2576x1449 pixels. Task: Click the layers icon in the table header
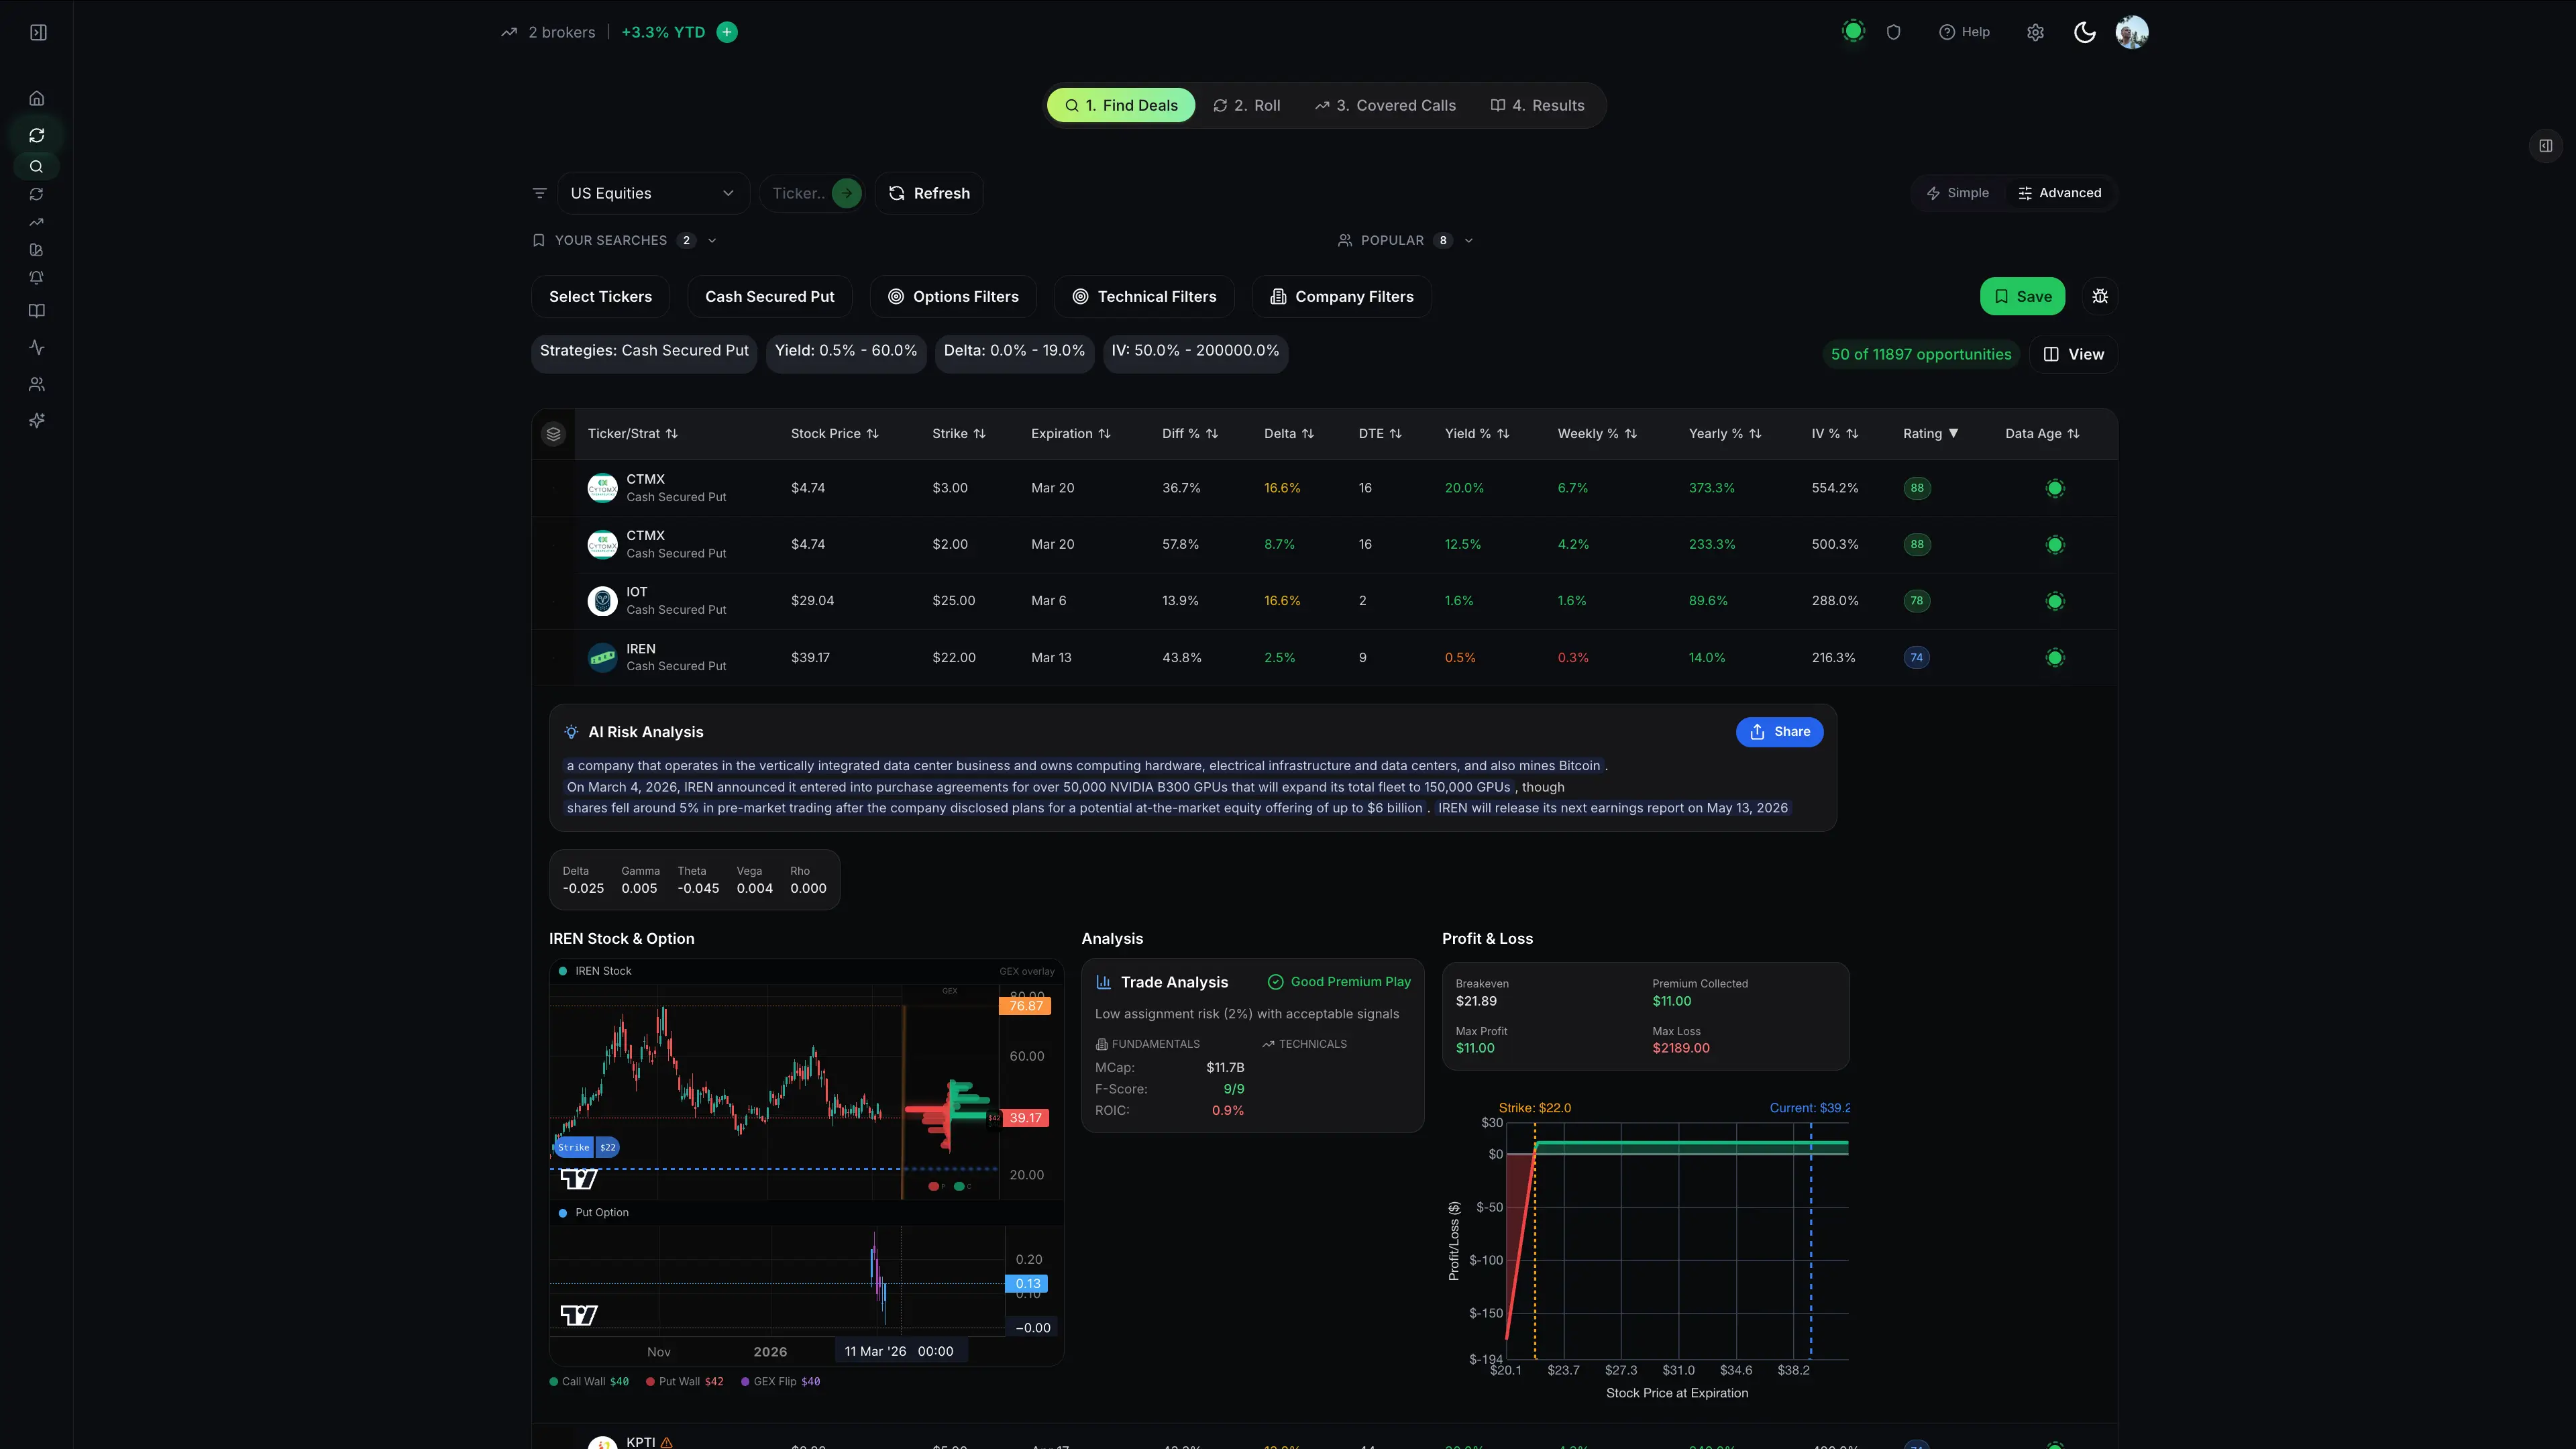pos(553,434)
